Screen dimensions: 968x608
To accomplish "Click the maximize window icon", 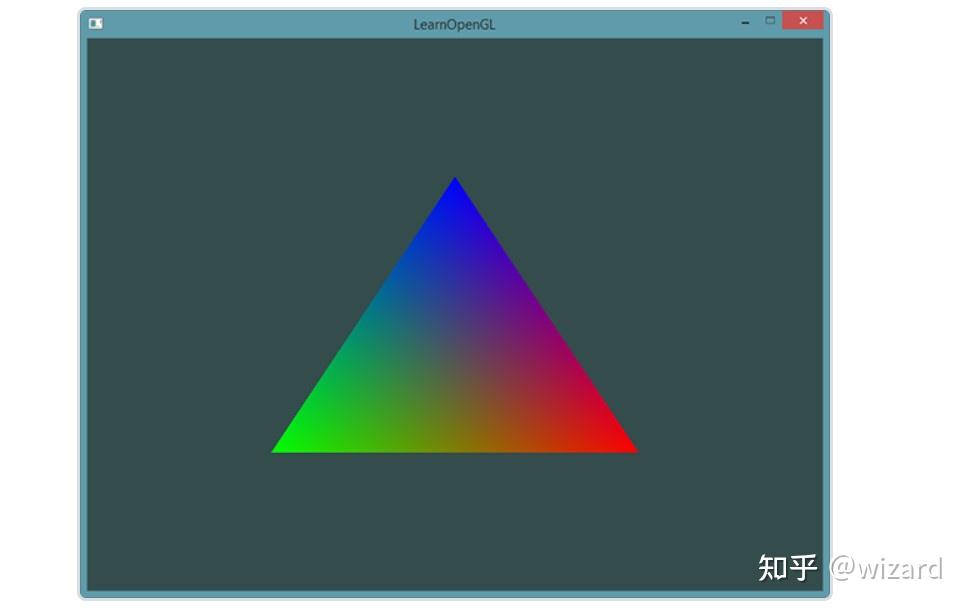I will coord(770,18).
